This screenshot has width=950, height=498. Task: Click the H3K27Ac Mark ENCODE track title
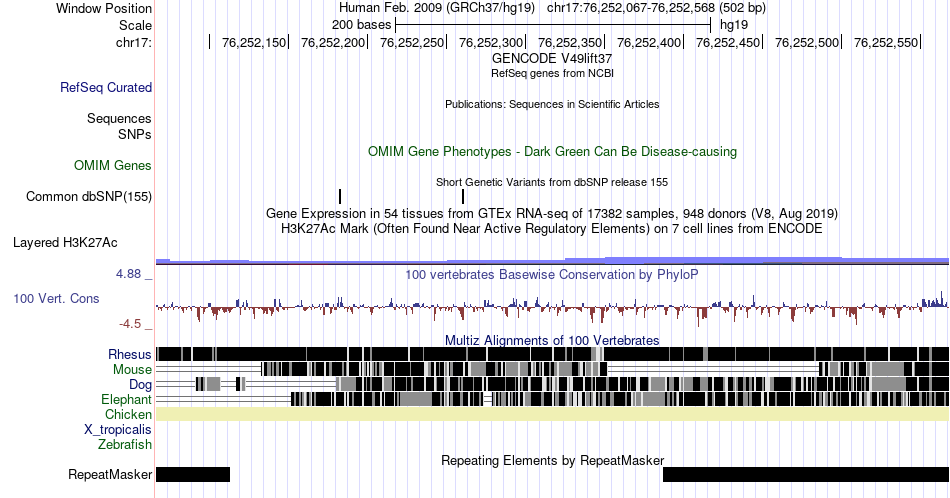click(552, 228)
